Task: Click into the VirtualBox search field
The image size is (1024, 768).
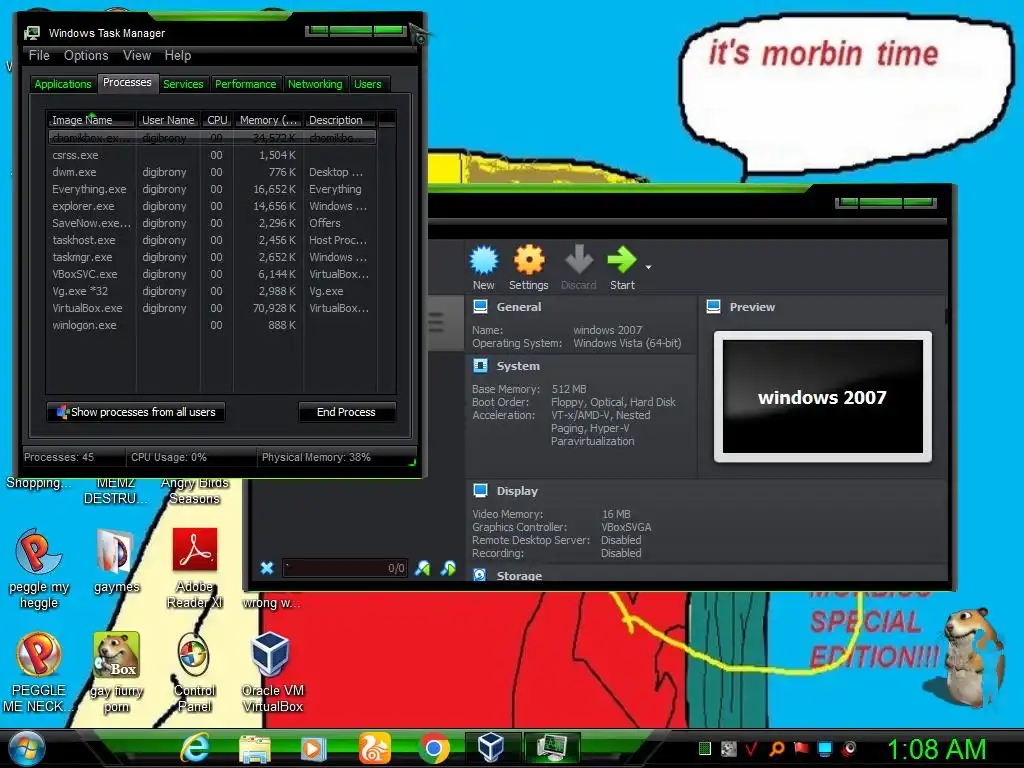Action: (345, 568)
